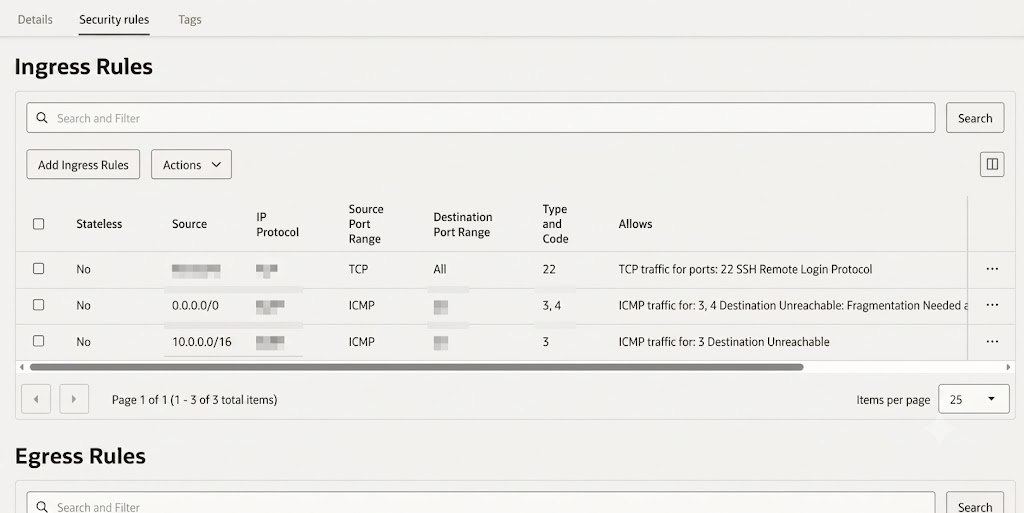Click the Source column header
The height and width of the screenshot is (513, 1024).
click(189, 224)
